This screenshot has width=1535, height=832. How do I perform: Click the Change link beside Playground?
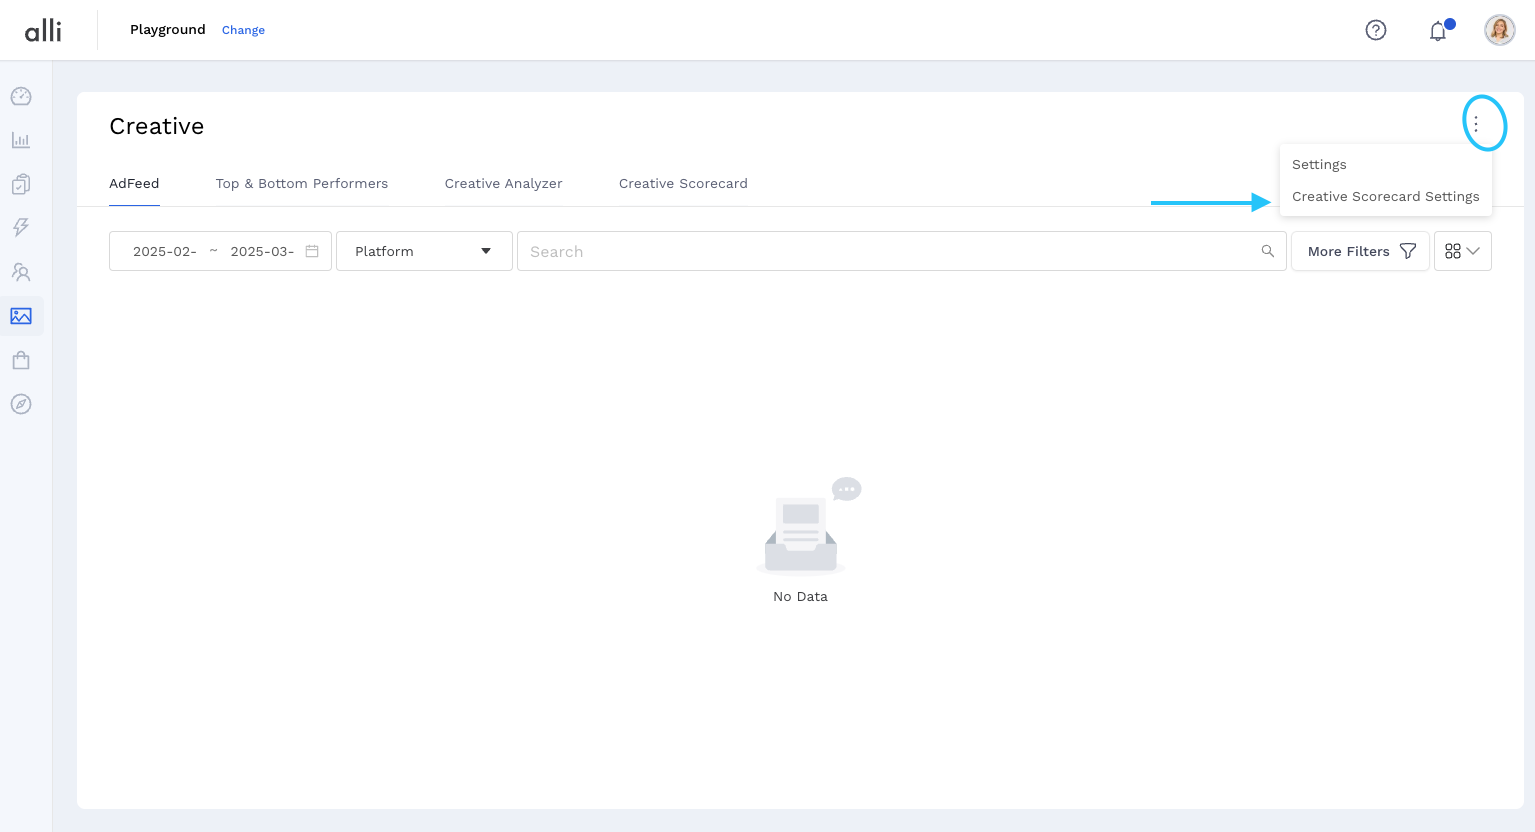(x=243, y=30)
